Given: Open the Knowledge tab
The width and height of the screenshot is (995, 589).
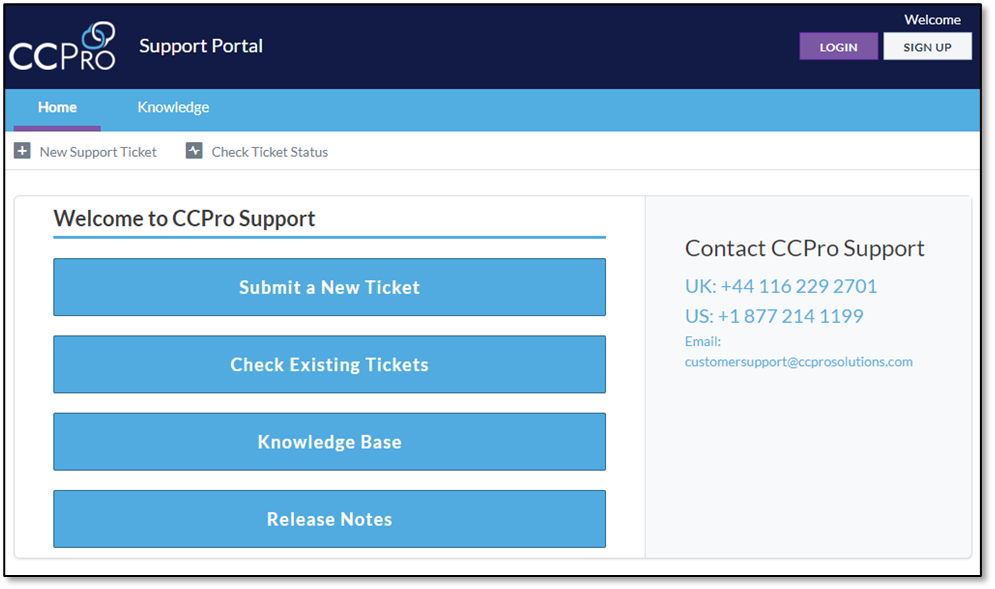Looking at the screenshot, I should pos(172,107).
